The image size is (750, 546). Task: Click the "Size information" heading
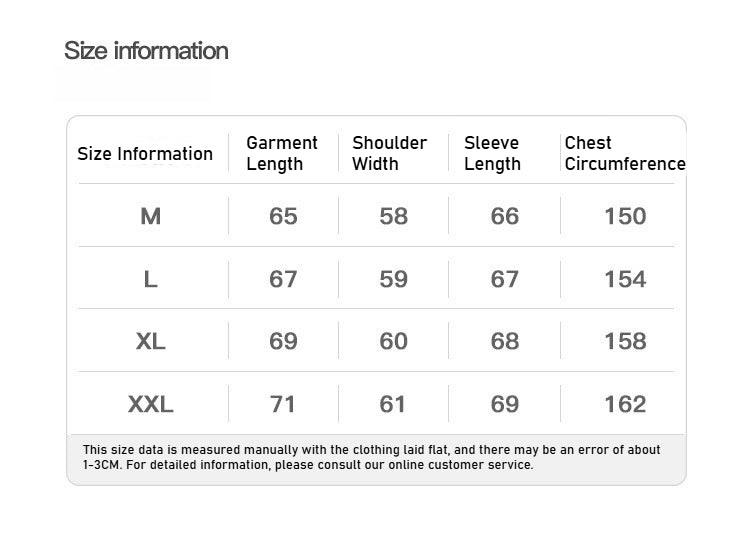coord(146,51)
